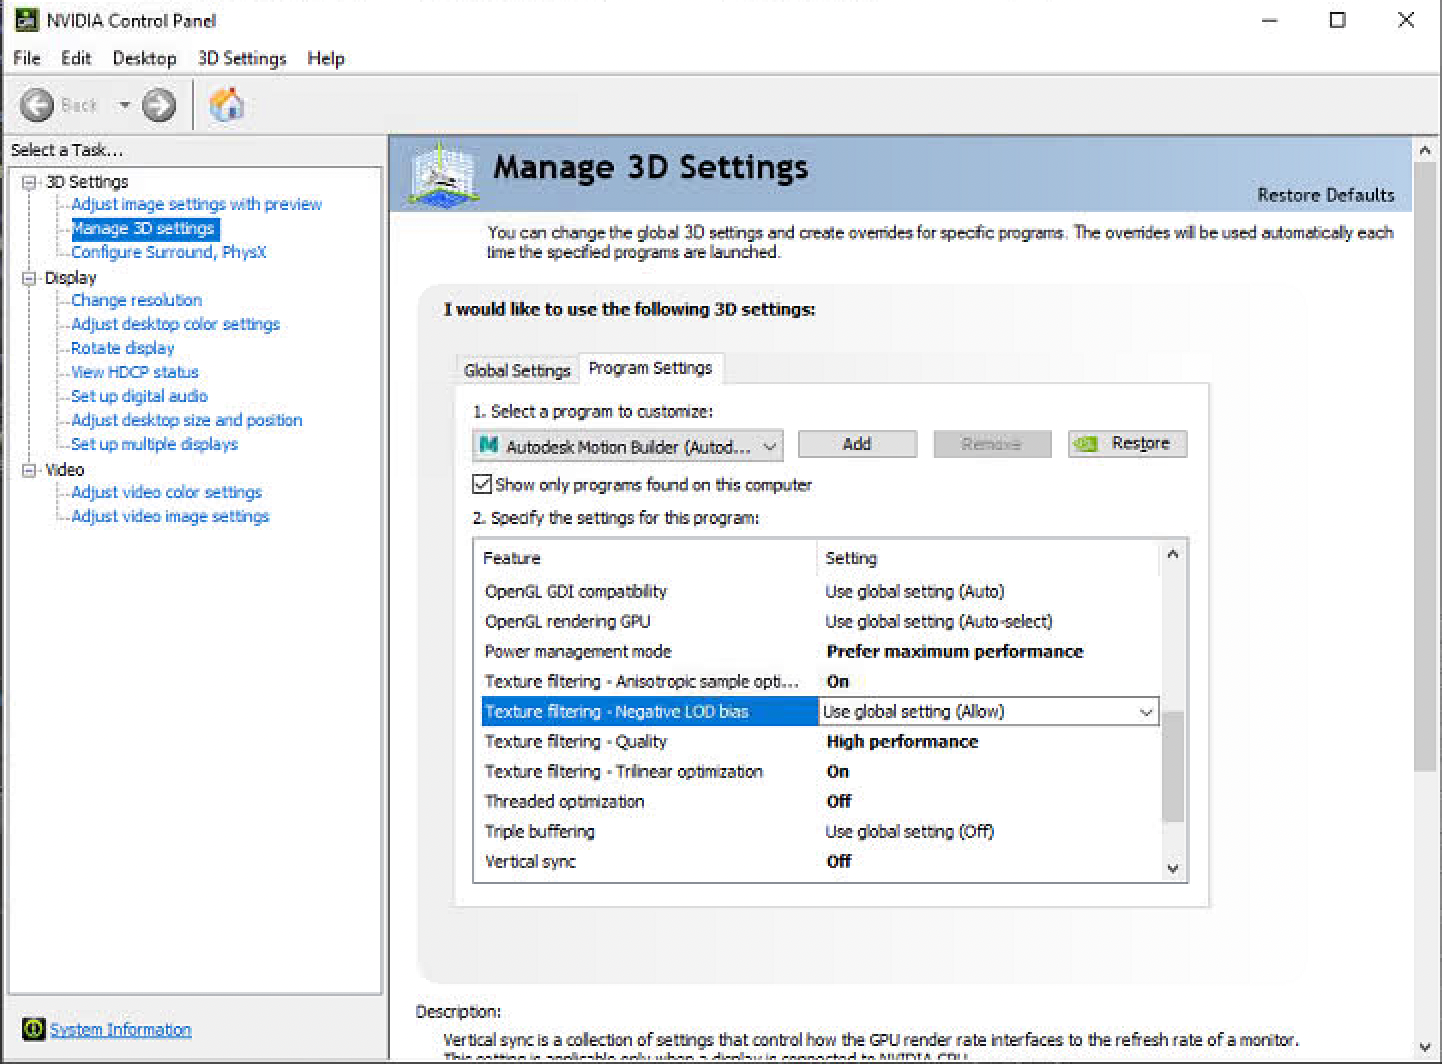Click the Restore Defaults link
The height and width of the screenshot is (1064, 1442).
(1325, 195)
